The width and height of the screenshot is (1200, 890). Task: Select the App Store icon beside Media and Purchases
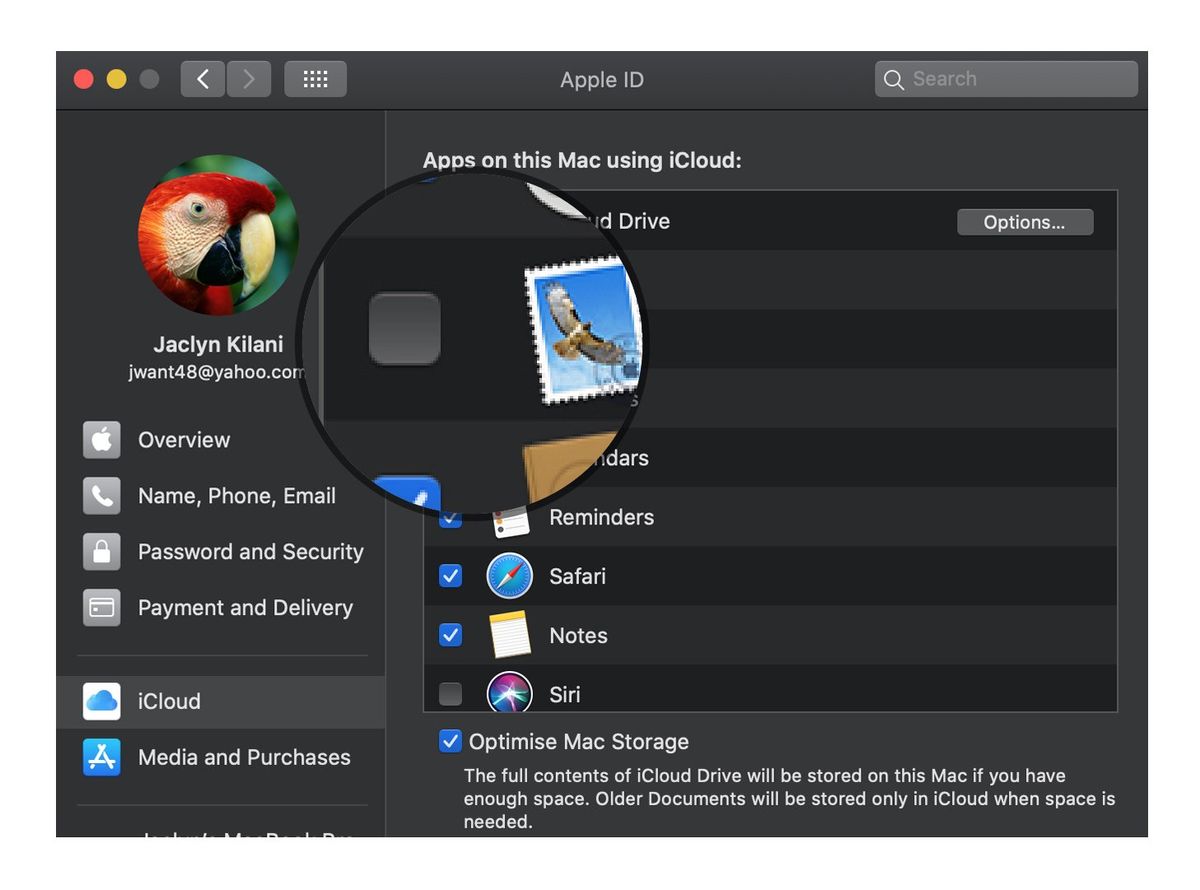pos(102,757)
